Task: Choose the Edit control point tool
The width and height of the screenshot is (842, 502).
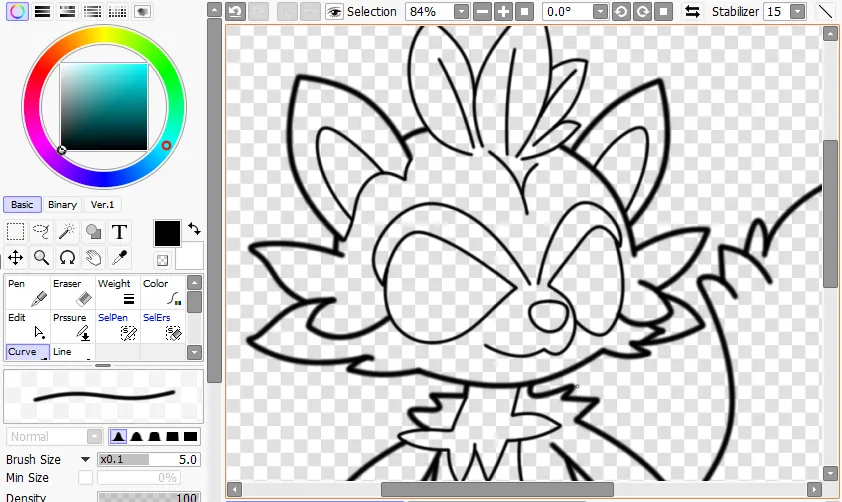Action: point(27,326)
